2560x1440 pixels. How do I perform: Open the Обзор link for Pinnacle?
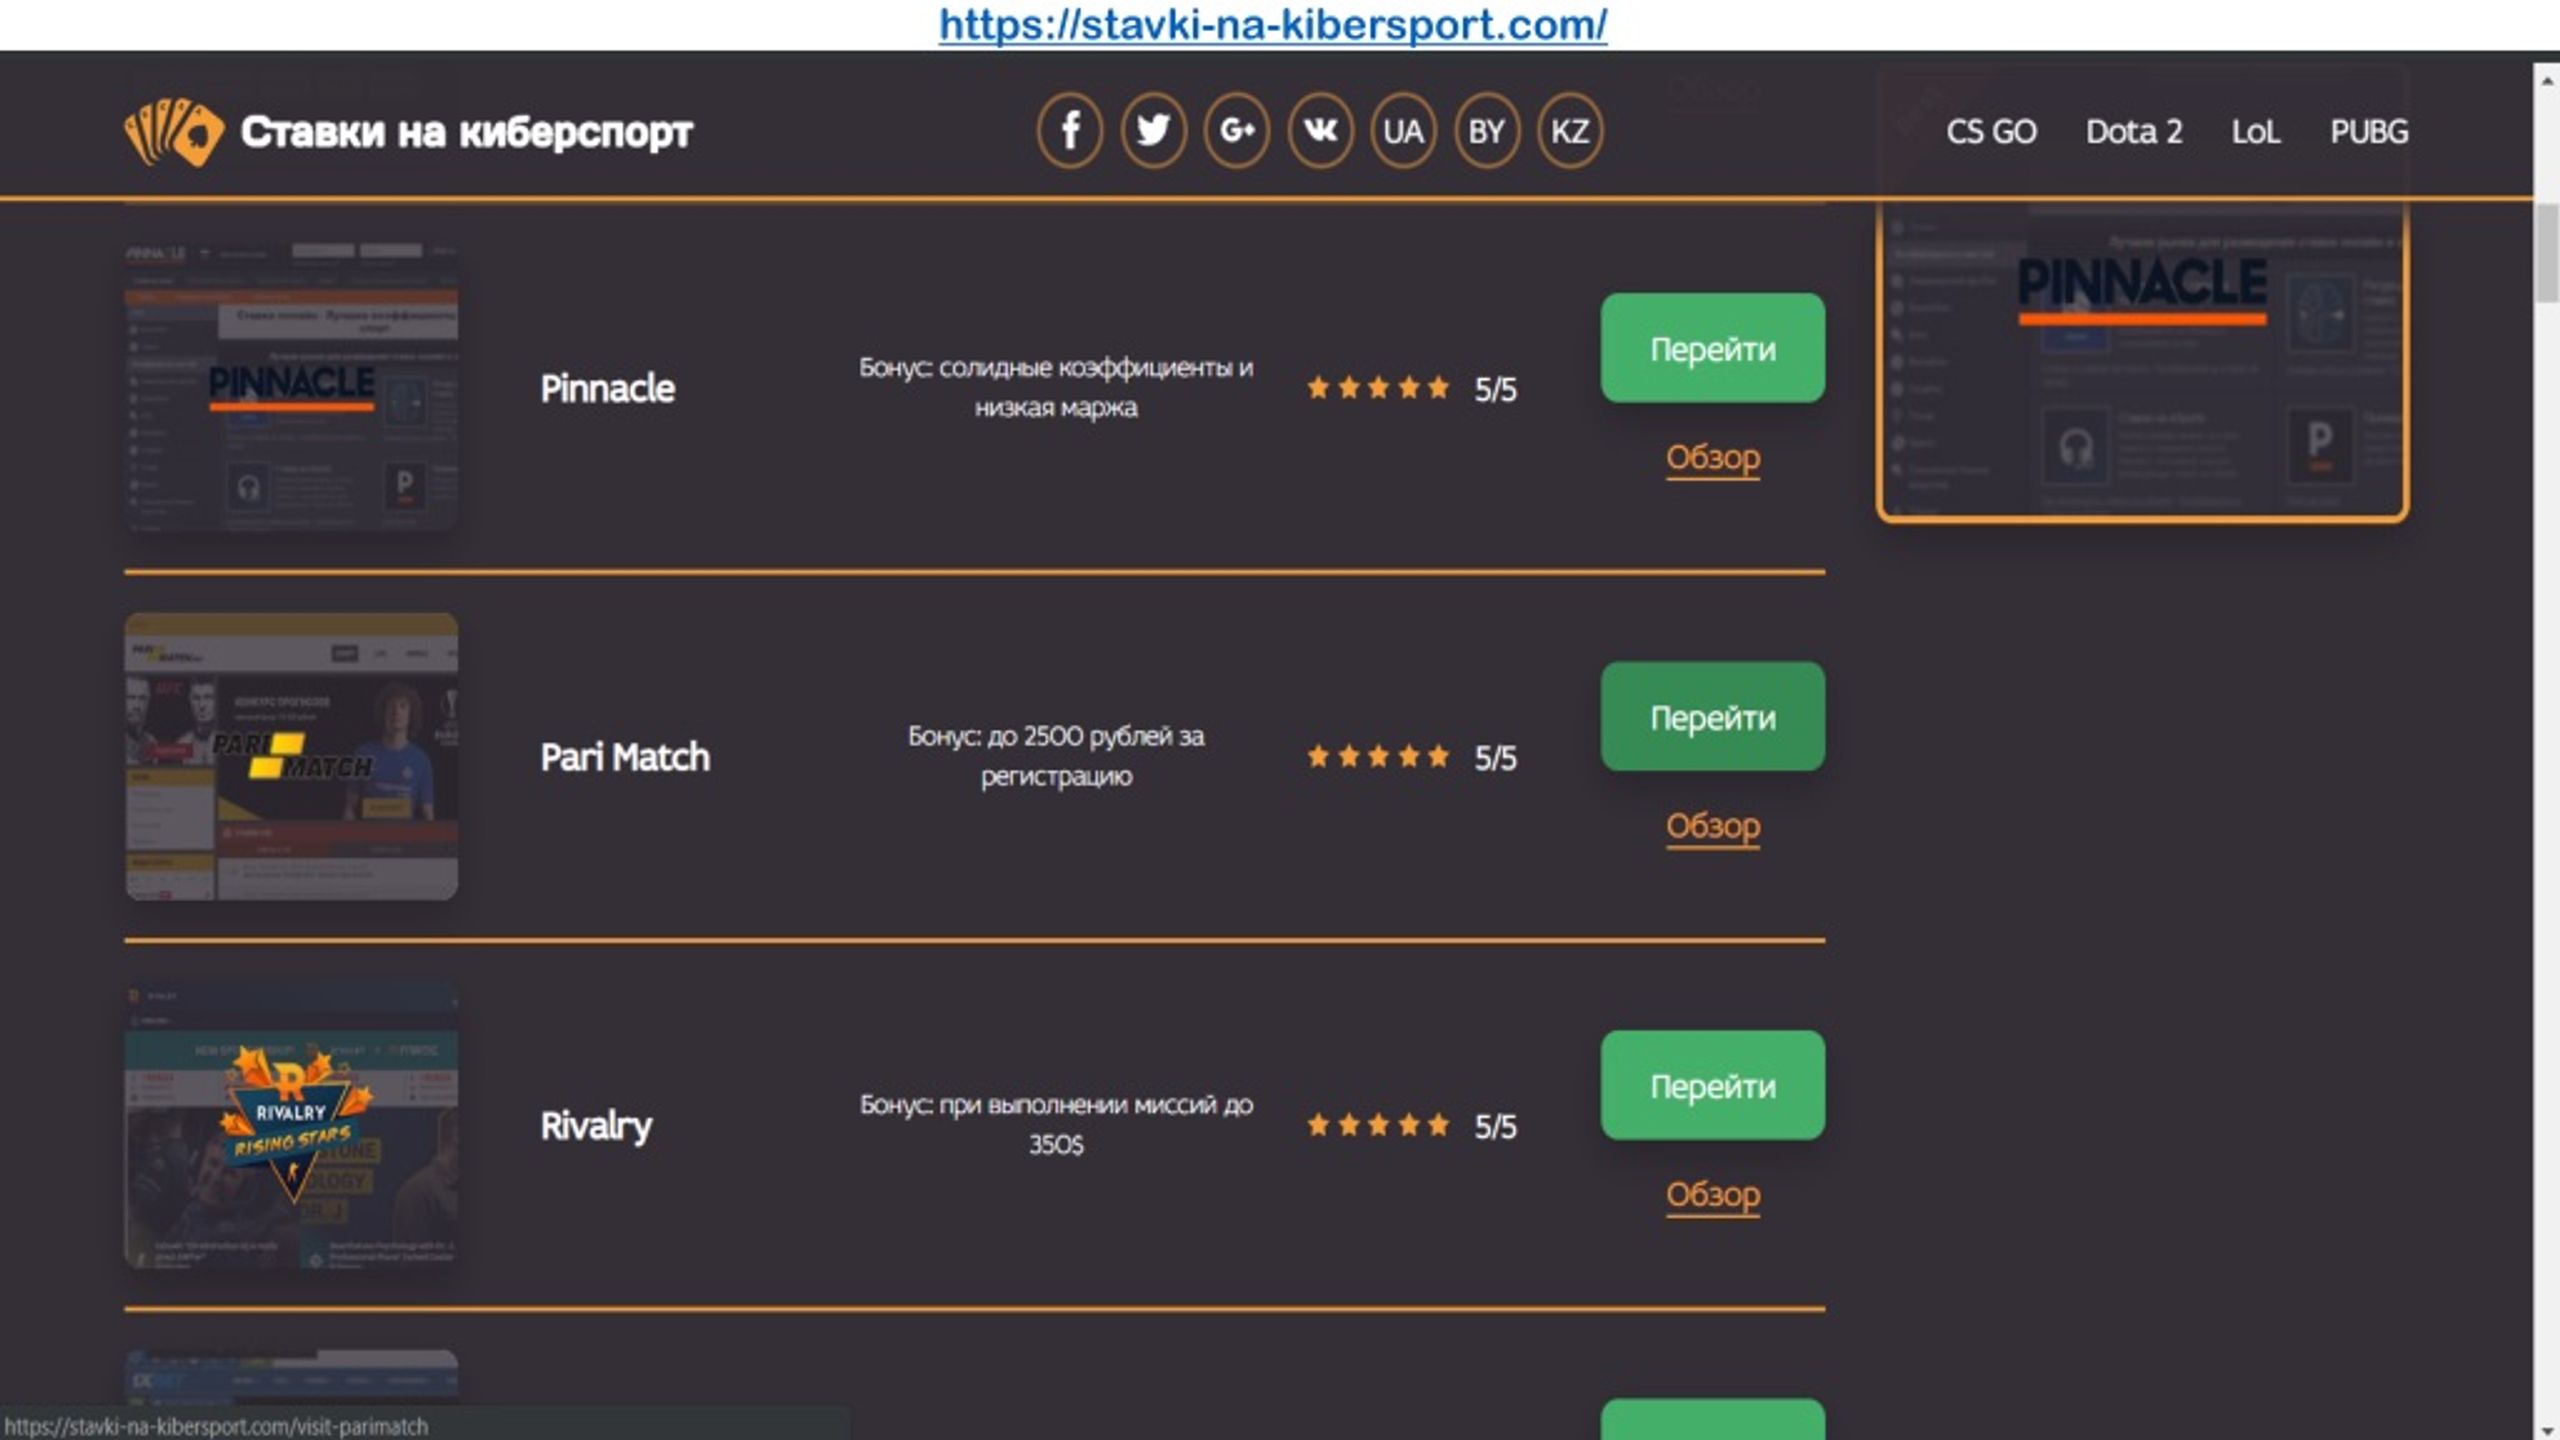[x=1712, y=457]
